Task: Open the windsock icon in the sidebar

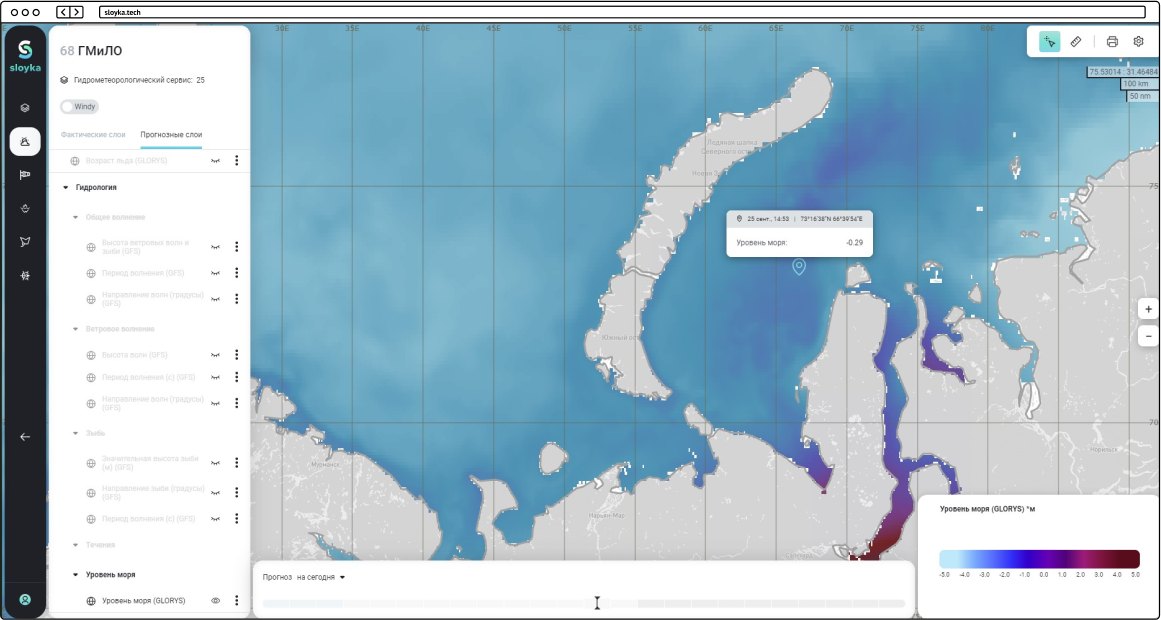Action: [25, 175]
